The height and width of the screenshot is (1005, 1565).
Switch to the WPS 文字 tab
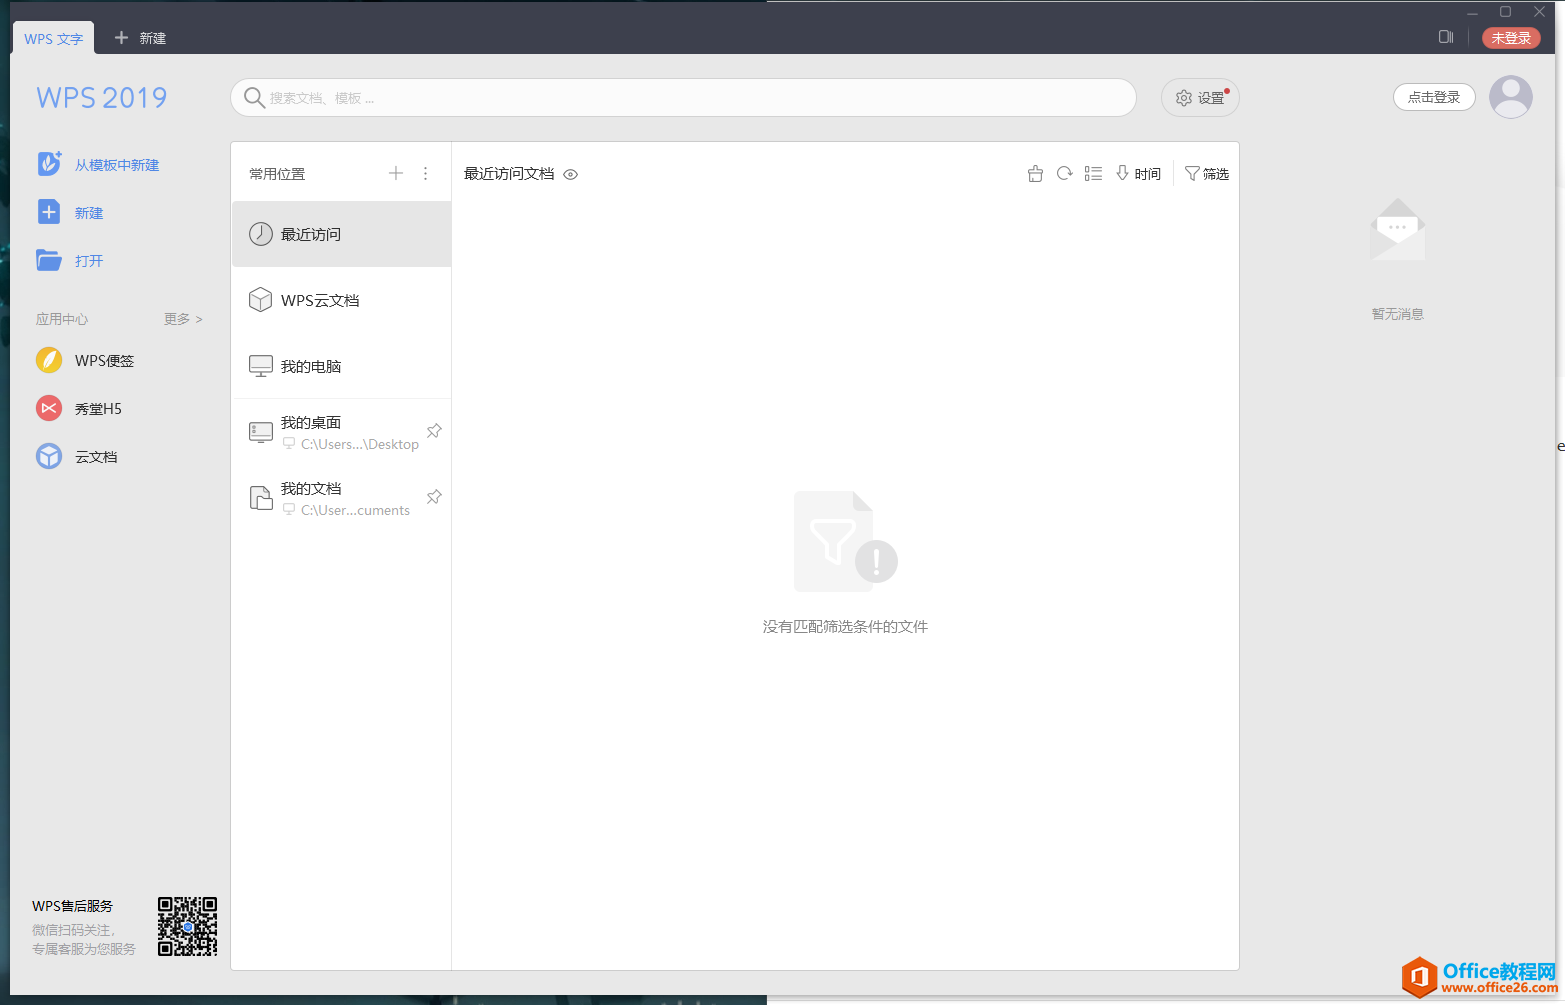[x=54, y=38]
